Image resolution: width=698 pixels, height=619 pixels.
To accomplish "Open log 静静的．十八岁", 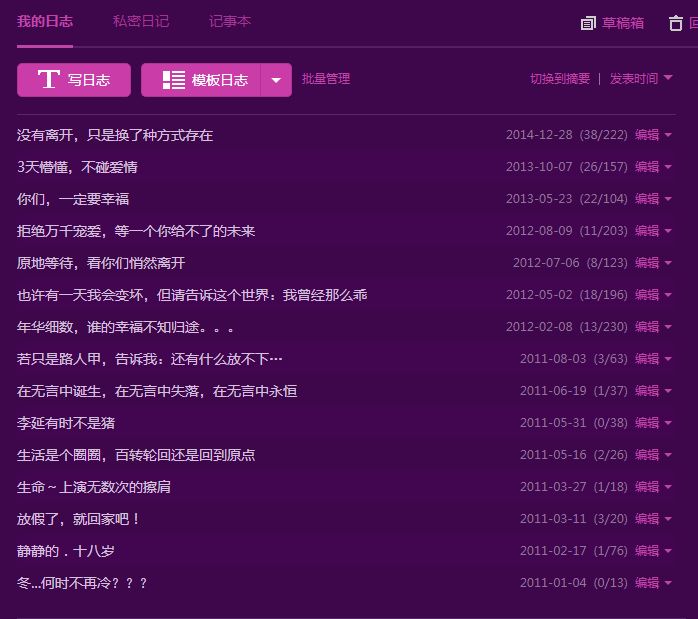I will [66, 551].
